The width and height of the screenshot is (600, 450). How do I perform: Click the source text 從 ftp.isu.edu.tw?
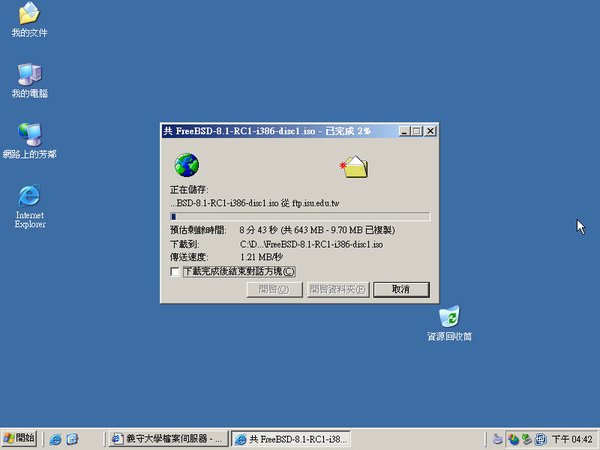point(310,203)
